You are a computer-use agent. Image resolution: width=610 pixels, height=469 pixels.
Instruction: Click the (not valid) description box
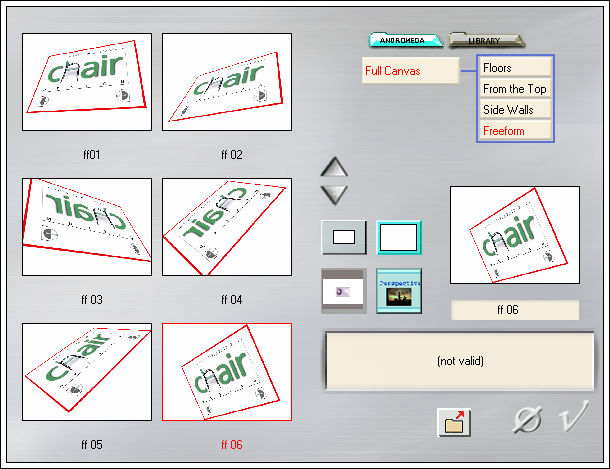pos(460,361)
